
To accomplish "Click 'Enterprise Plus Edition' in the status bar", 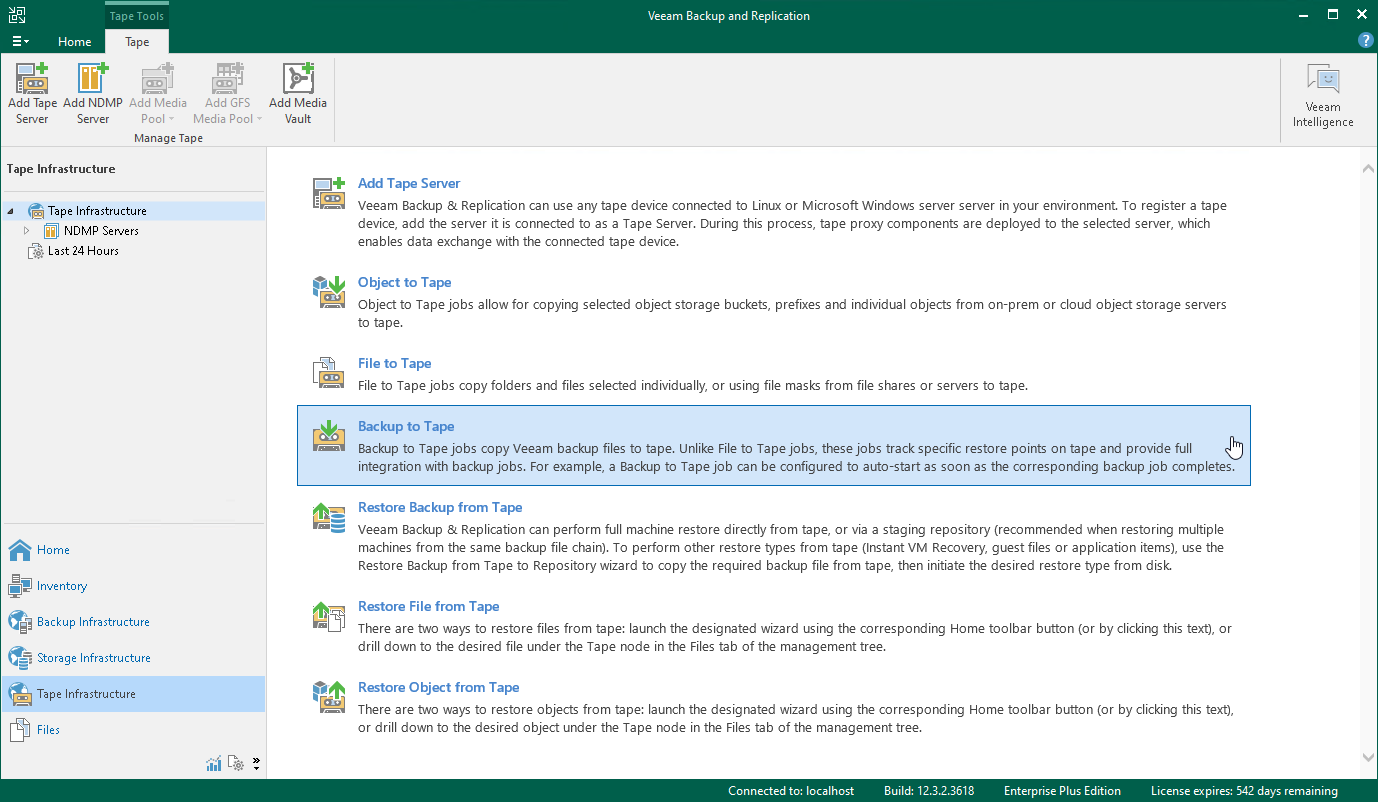I will click(1062, 791).
